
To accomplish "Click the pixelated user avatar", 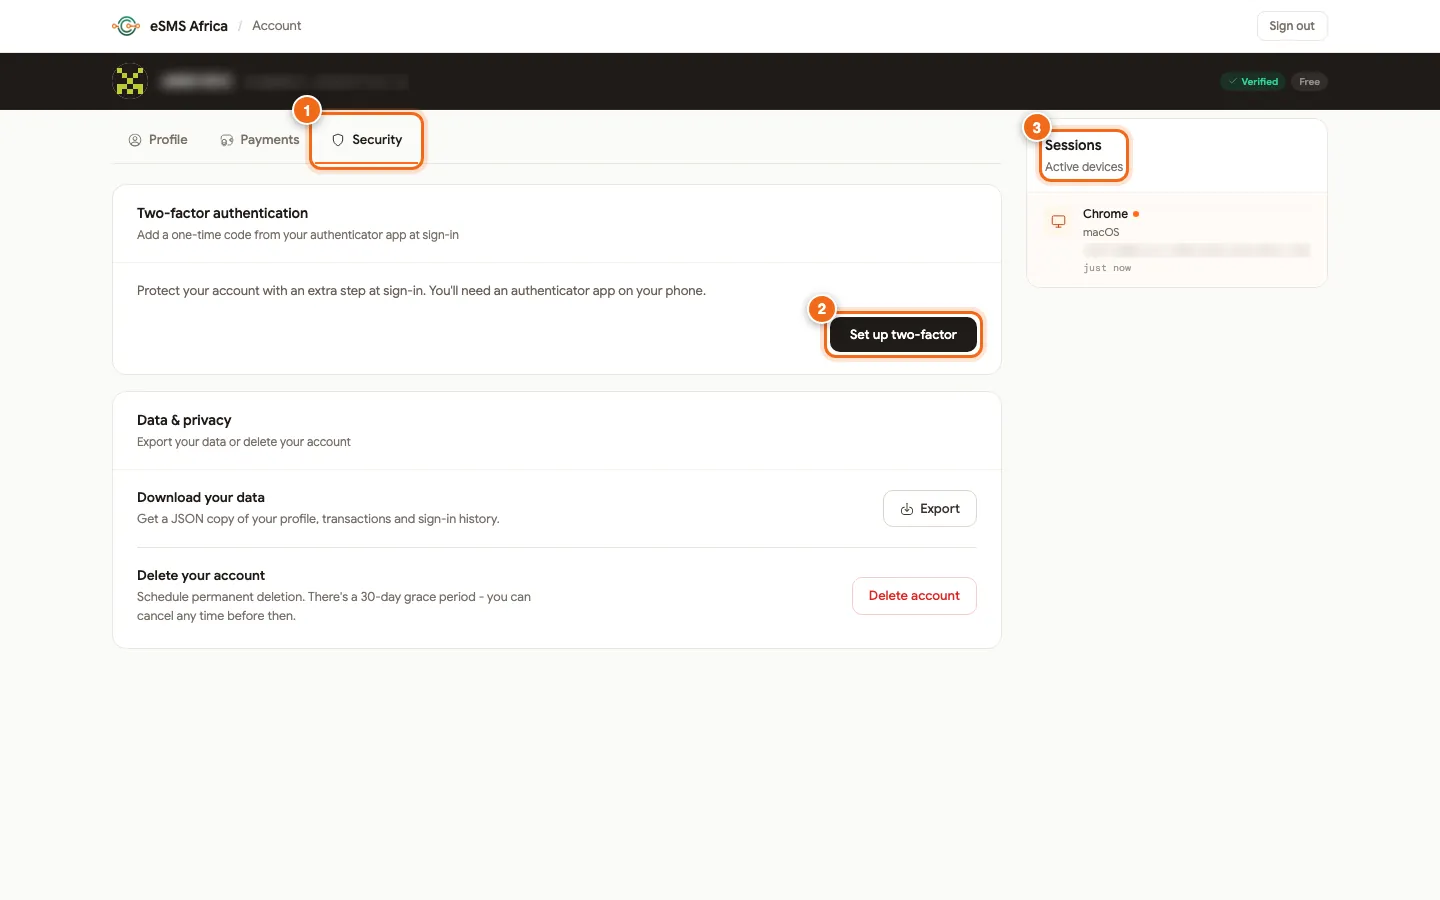I will (130, 81).
